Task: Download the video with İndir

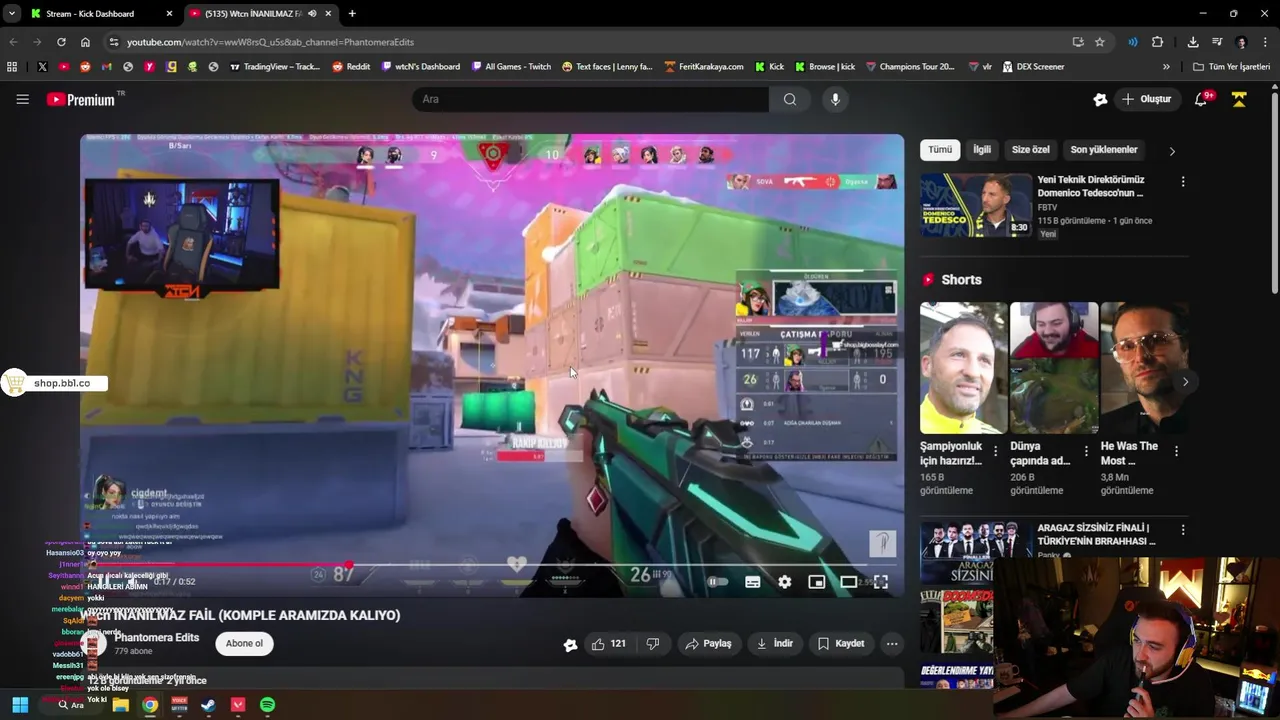Action: [x=775, y=644]
